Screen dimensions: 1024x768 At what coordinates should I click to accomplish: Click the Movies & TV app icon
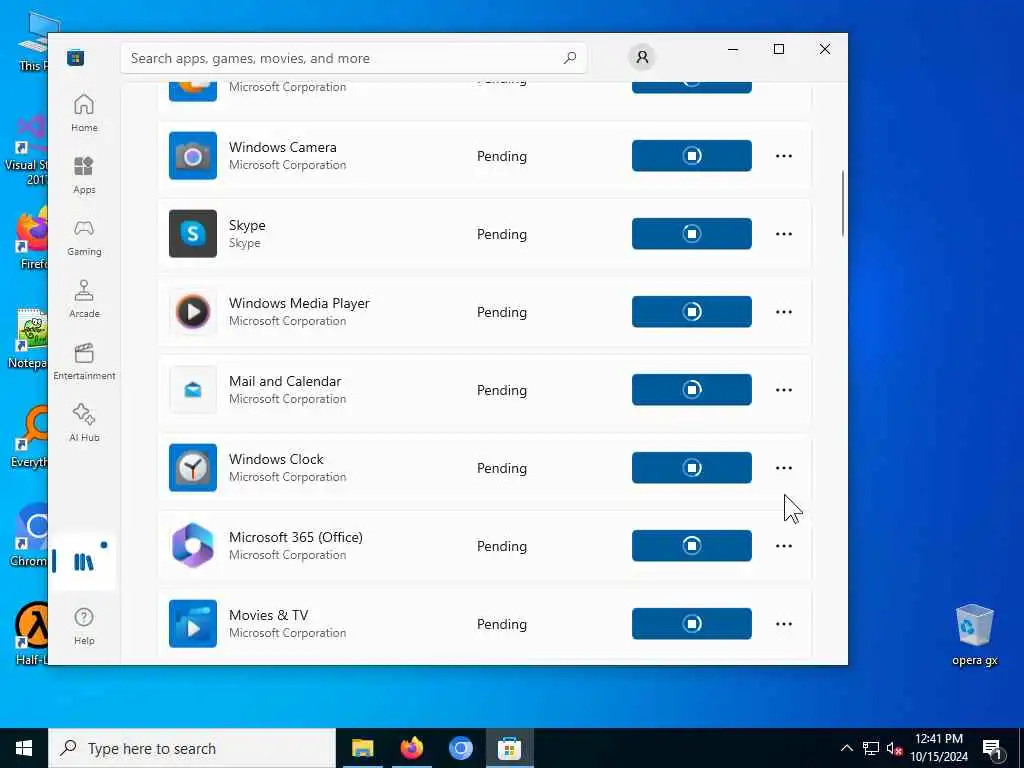pyautogui.click(x=193, y=624)
